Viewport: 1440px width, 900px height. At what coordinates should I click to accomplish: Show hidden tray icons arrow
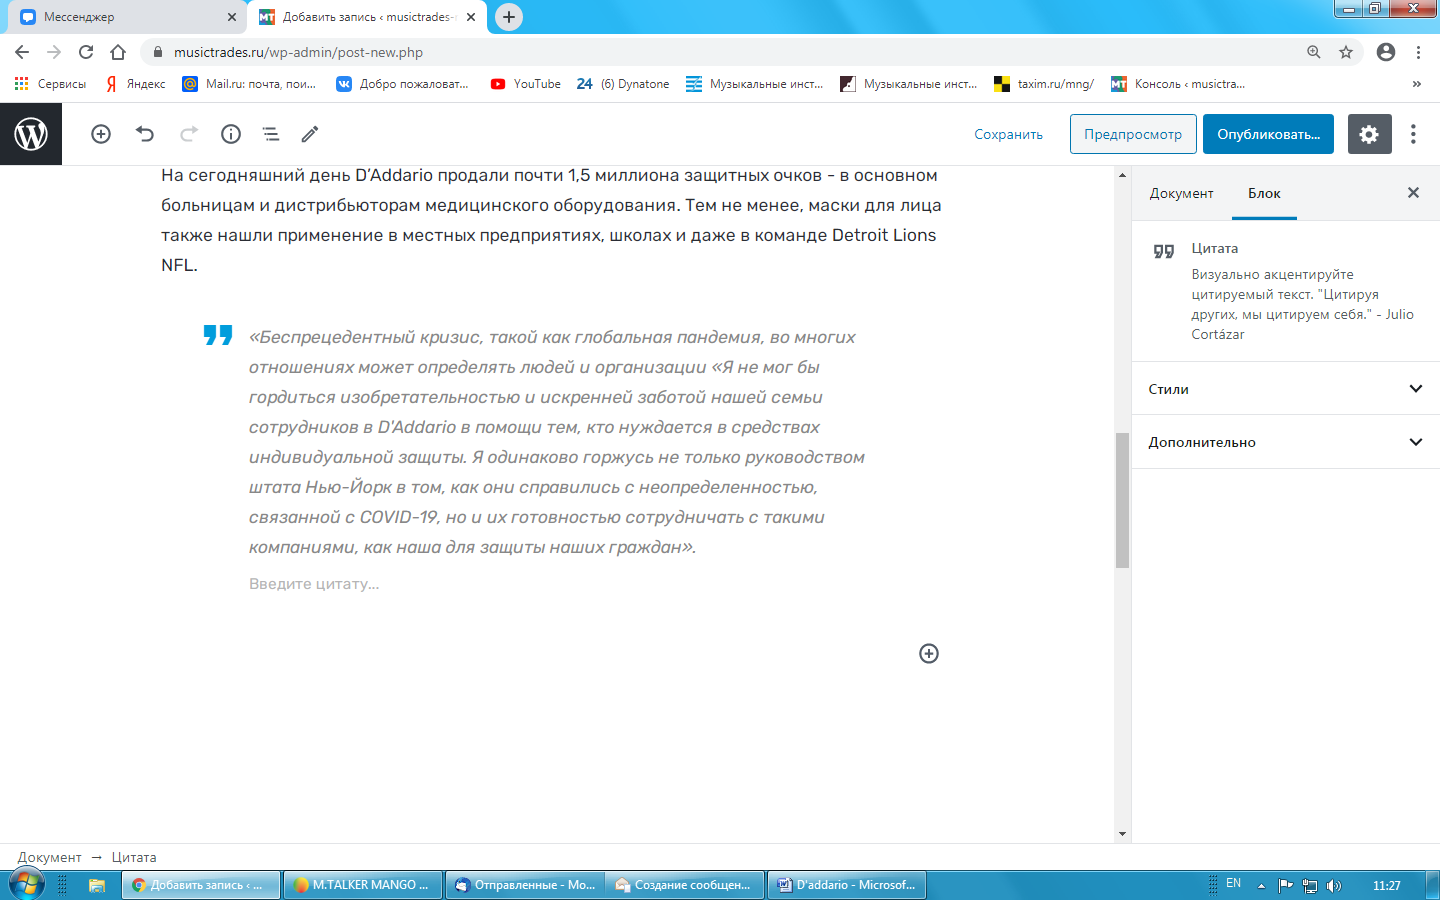point(1261,885)
